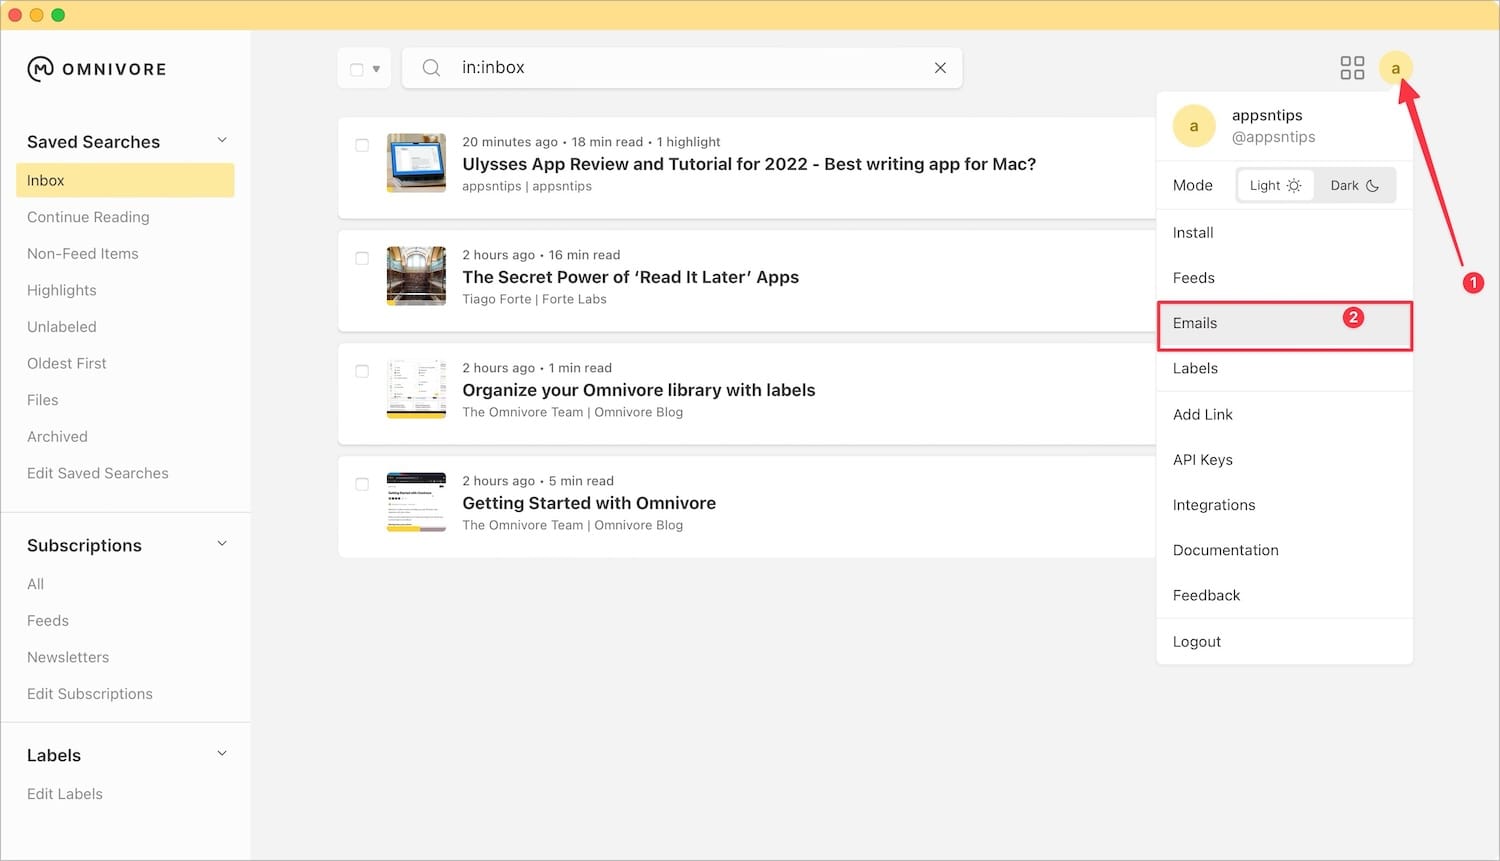Open Files in the sidebar
Screen dimensions: 1500x861
point(43,400)
